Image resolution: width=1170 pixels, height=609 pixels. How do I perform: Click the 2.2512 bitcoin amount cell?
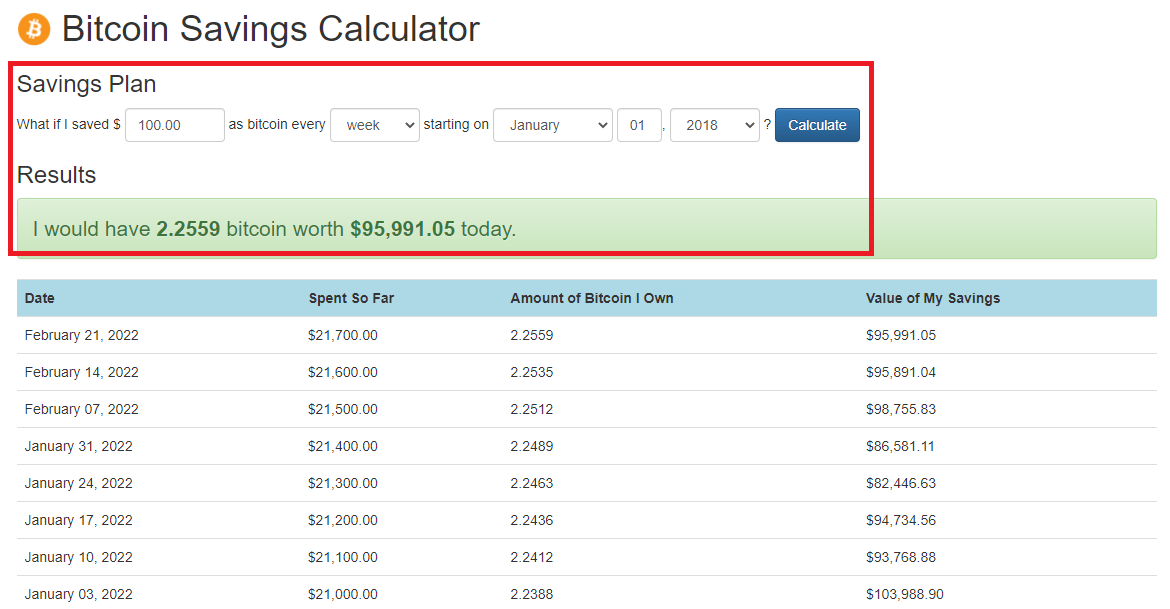coord(532,409)
